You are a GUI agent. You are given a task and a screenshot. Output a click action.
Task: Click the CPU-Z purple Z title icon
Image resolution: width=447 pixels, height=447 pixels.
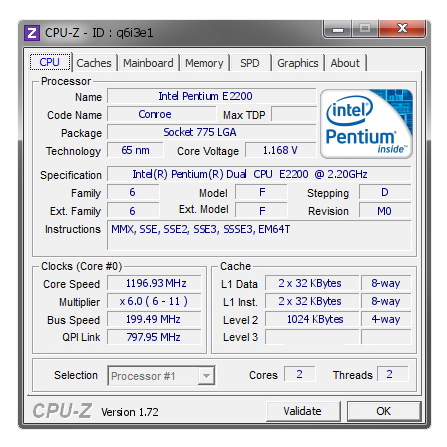click(x=32, y=33)
